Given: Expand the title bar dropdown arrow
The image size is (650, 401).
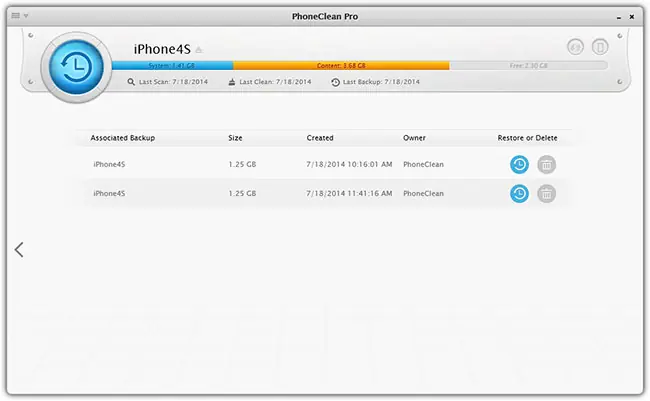Looking at the screenshot, I should (26, 16).
